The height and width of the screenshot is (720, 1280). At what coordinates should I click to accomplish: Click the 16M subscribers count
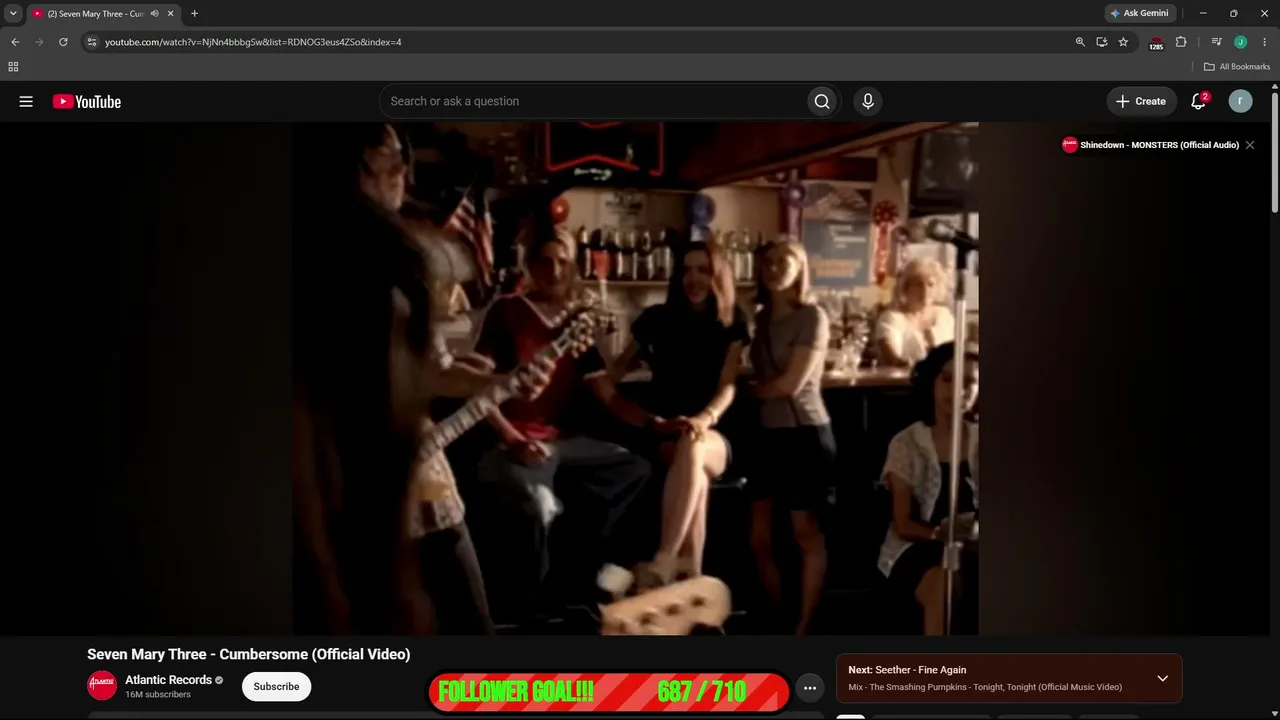158,694
